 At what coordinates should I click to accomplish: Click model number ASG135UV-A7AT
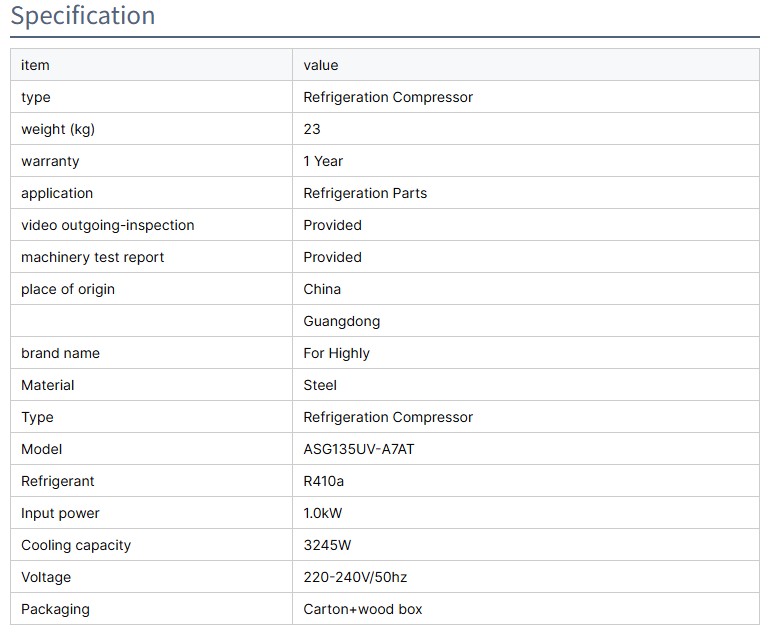coord(359,449)
